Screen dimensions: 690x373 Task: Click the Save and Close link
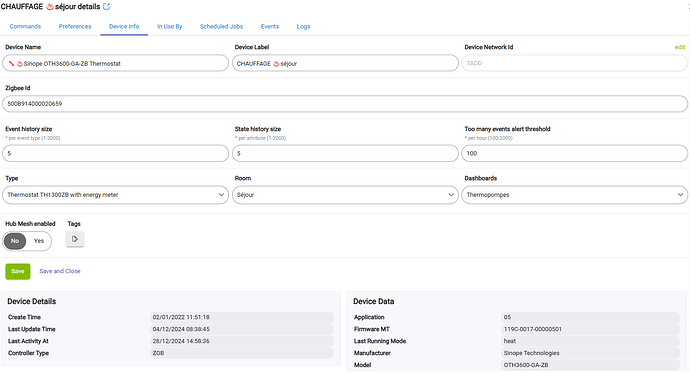click(x=60, y=271)
